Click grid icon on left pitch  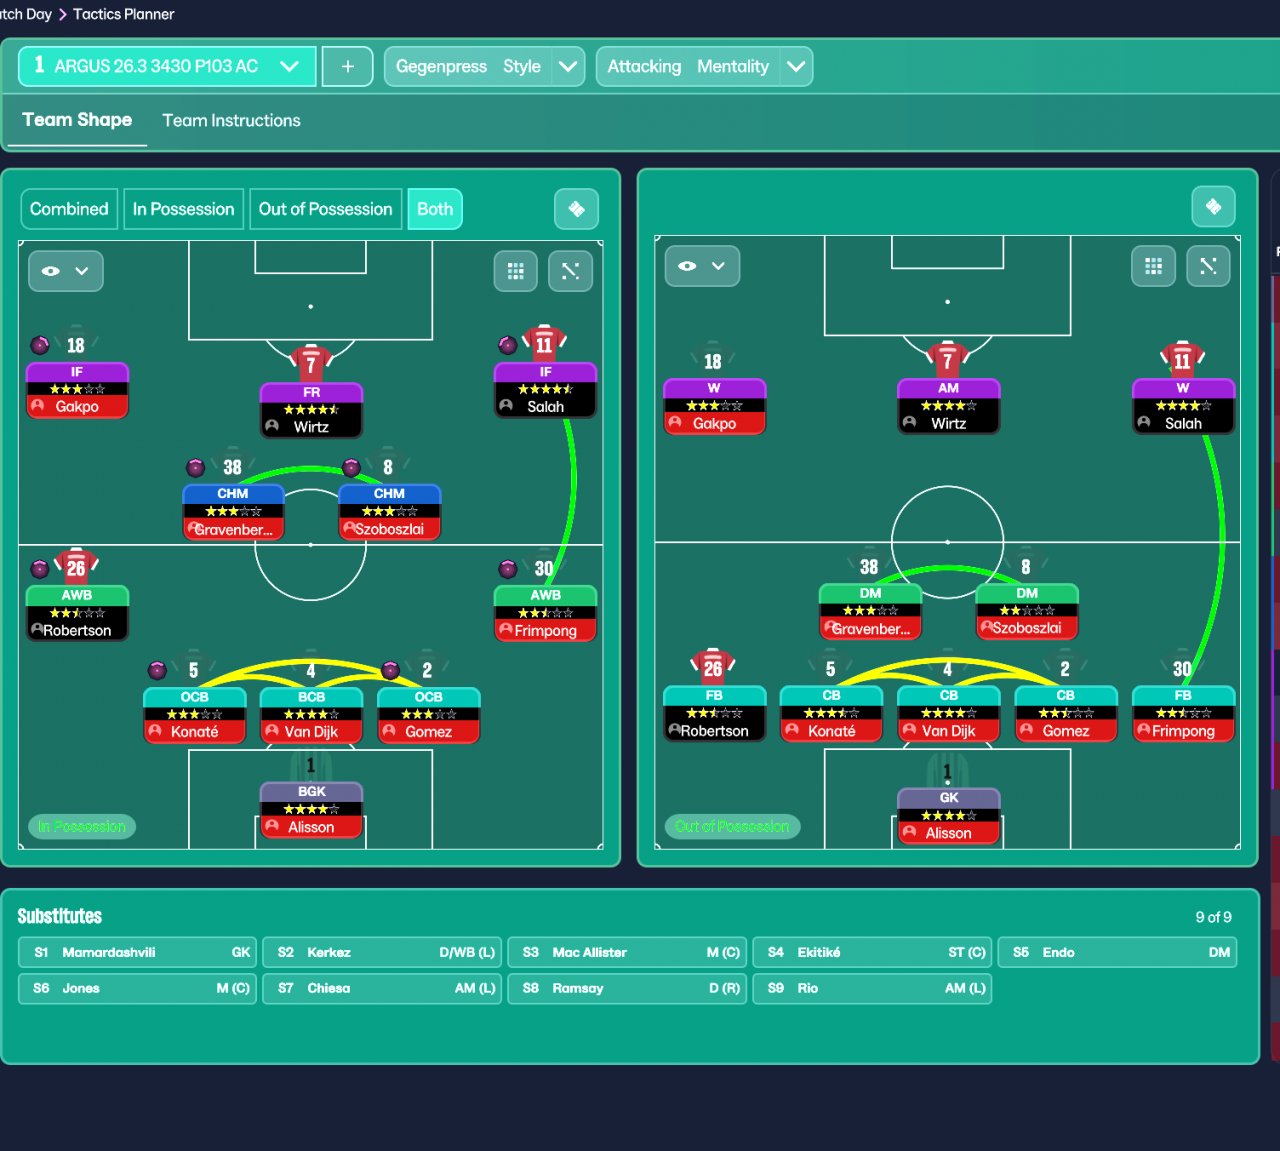516,271
